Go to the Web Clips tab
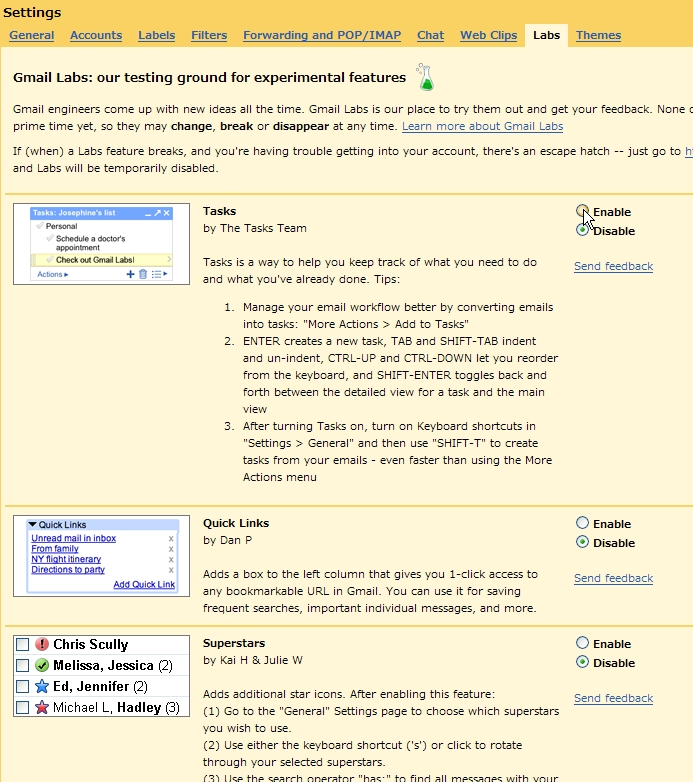Screen dimensions: 693x782 tap(489, 35)
